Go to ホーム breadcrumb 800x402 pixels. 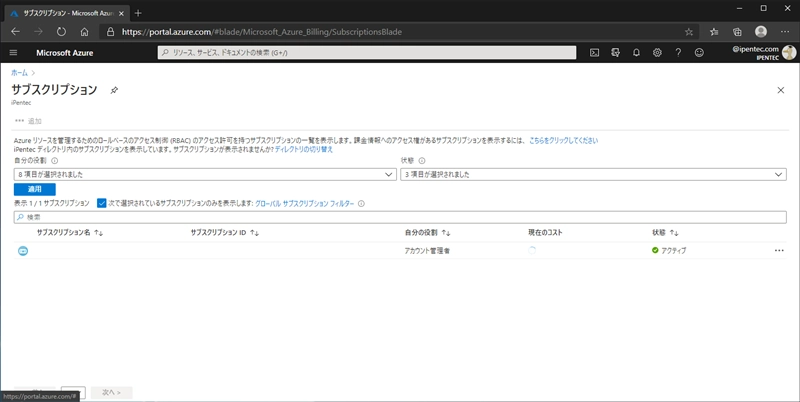[x=19, y=73]
